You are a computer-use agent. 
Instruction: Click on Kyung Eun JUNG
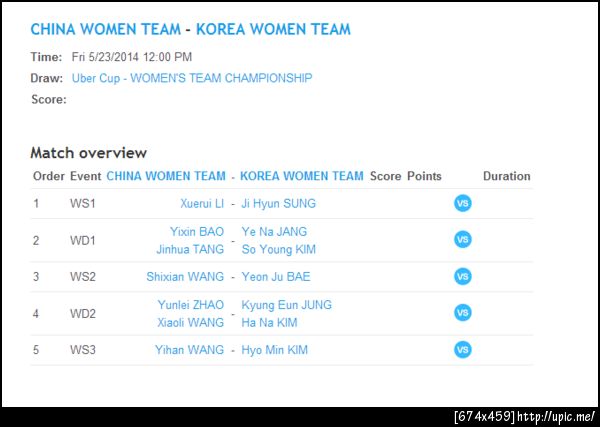287,305
